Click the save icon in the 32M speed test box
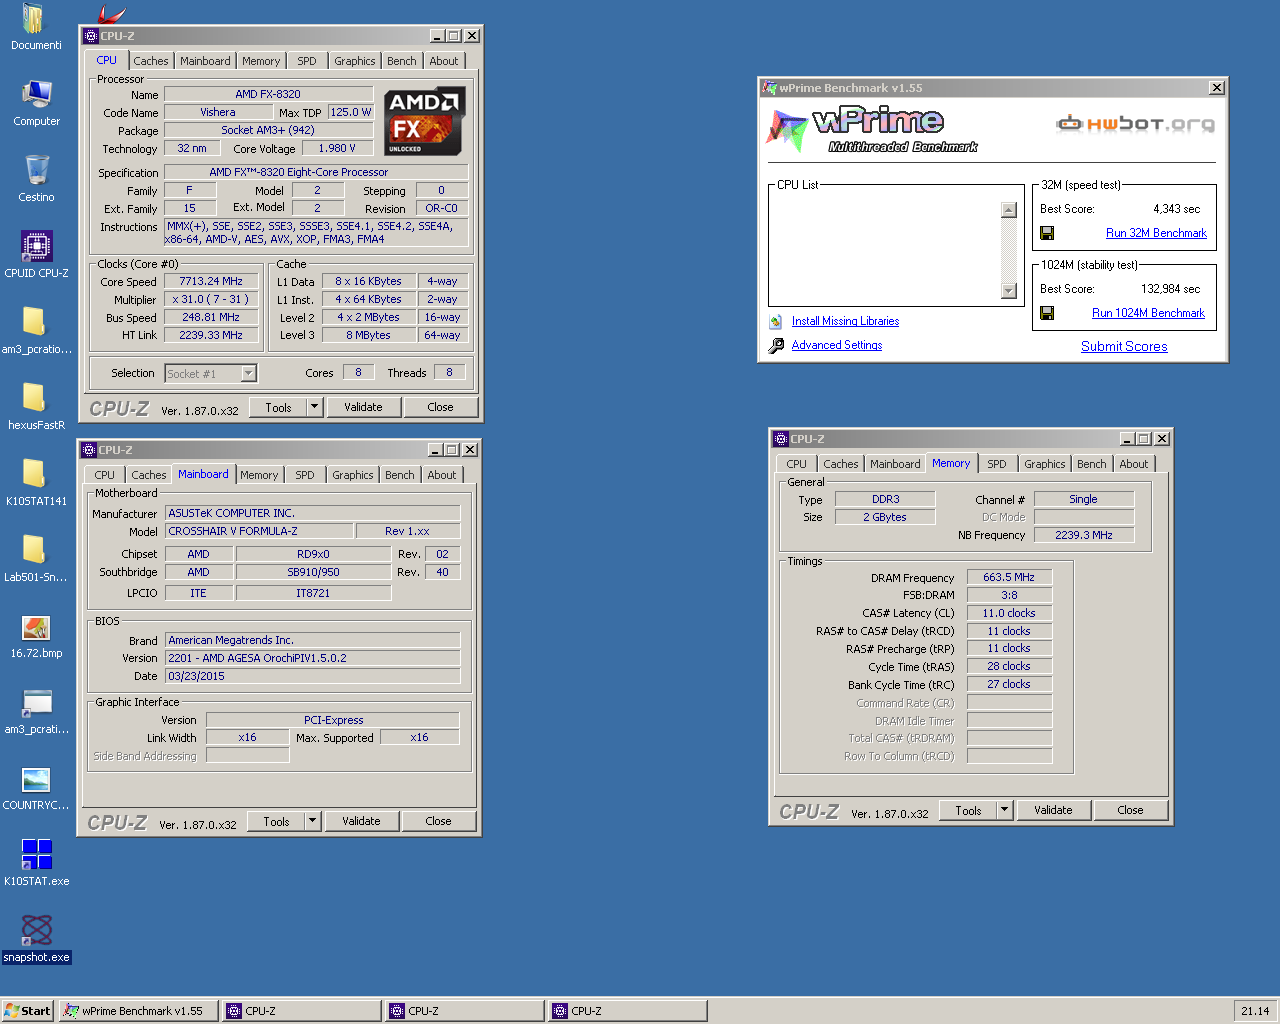This screenshot has height=1024, width=1280. coord(1047,233)
